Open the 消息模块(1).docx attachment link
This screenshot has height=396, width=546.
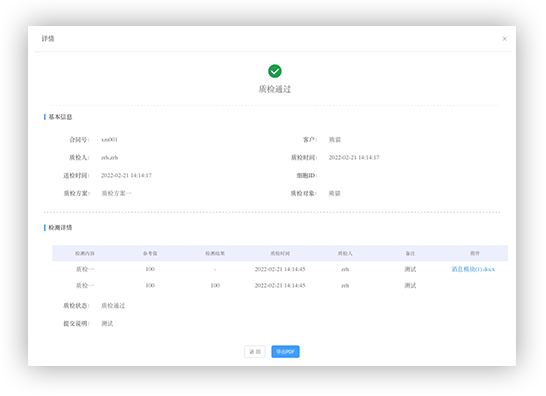473,269
